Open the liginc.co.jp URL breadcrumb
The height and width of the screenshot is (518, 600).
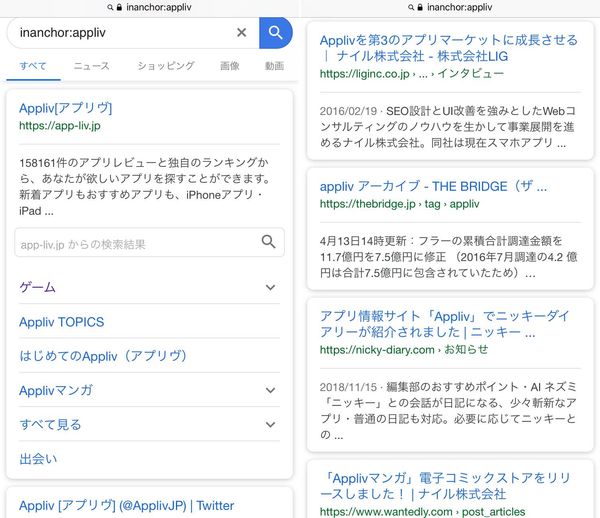[x=412, y=74]
